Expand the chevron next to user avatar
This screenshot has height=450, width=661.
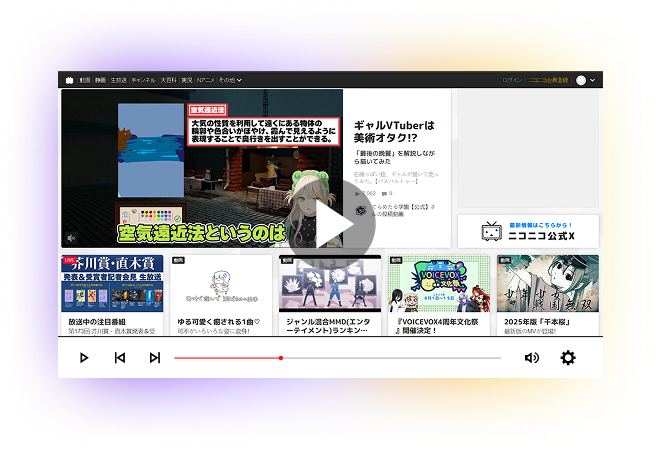tap(592, 80)
